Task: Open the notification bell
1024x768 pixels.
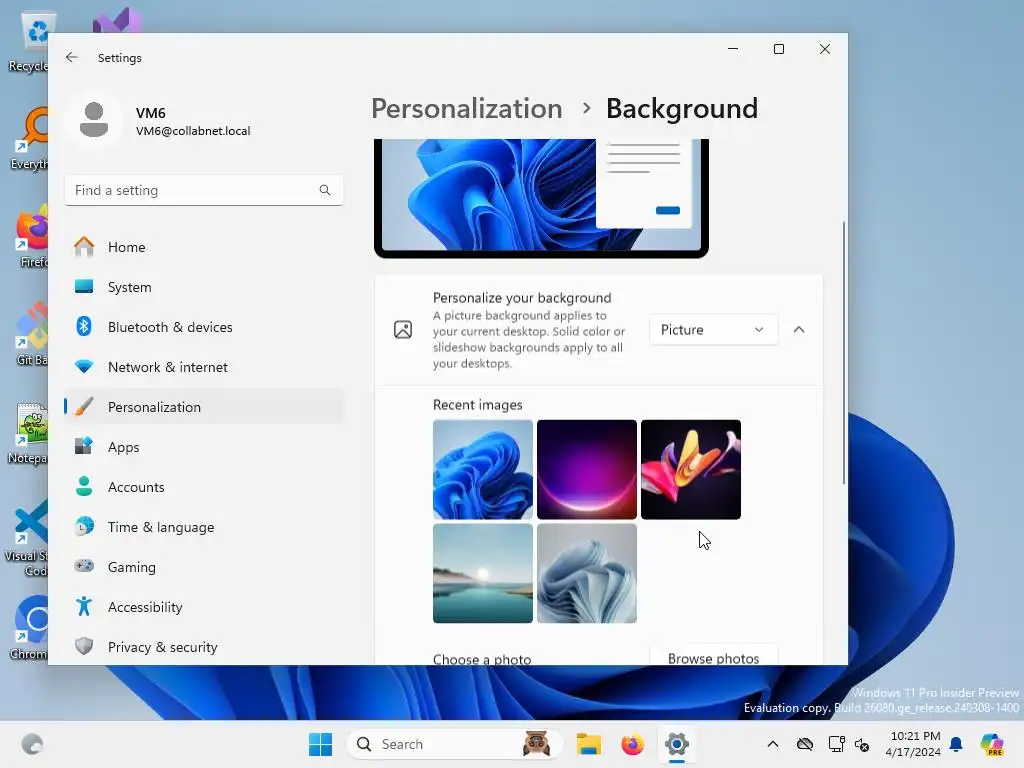Action: [x=956, y=744]
